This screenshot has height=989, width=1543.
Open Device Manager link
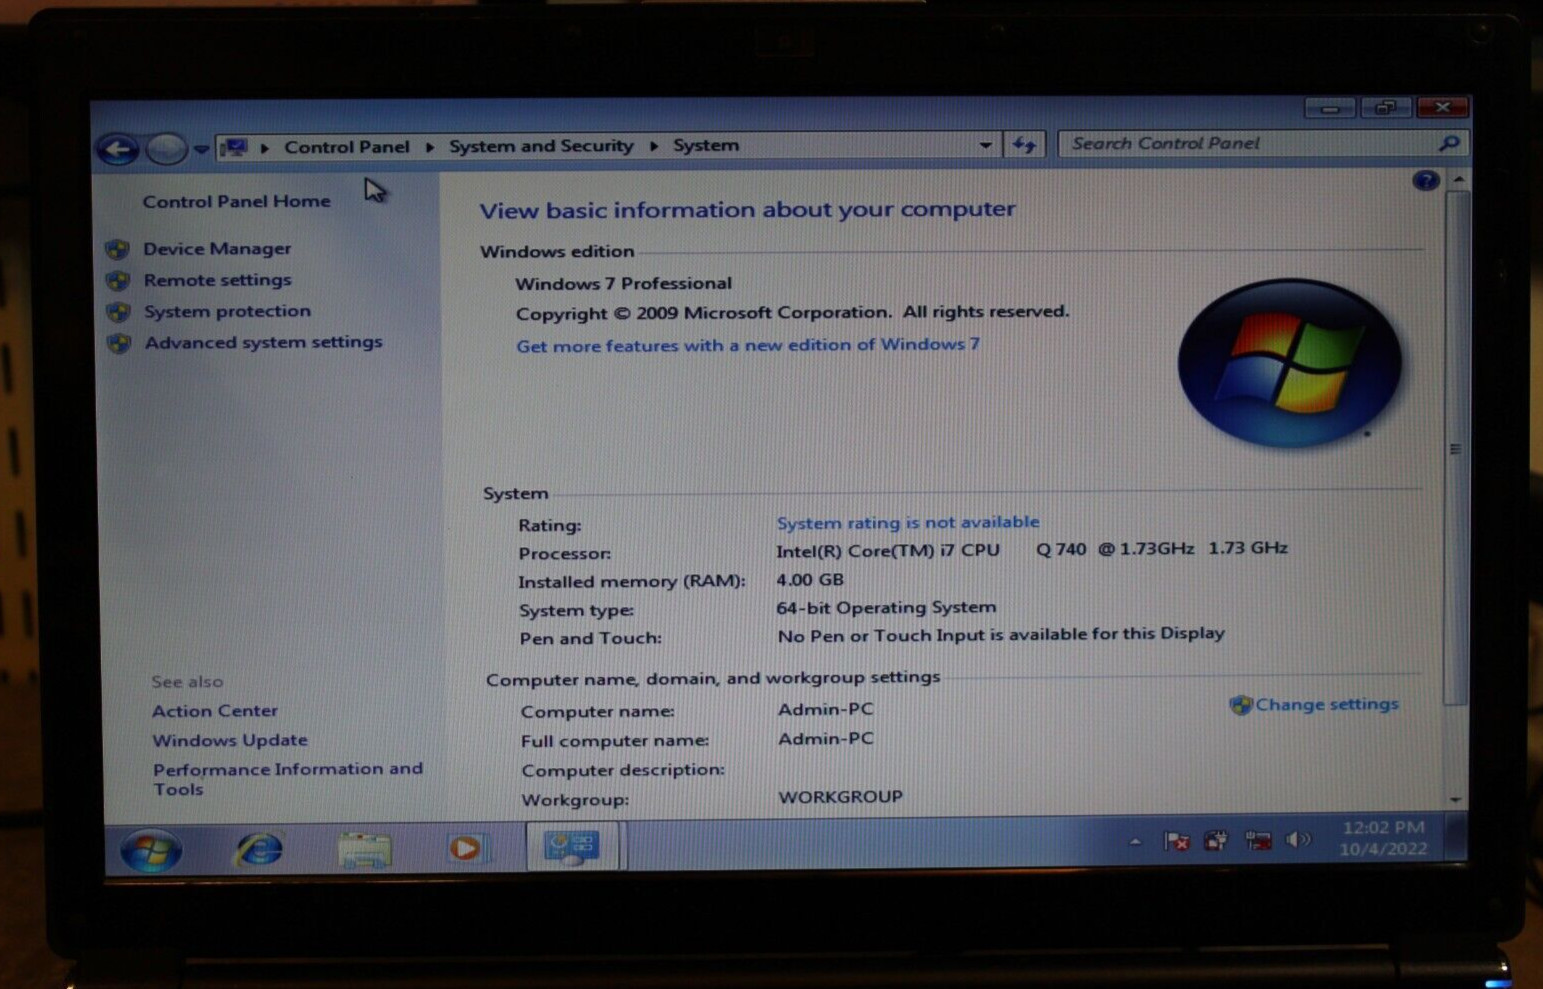[217, 249]
